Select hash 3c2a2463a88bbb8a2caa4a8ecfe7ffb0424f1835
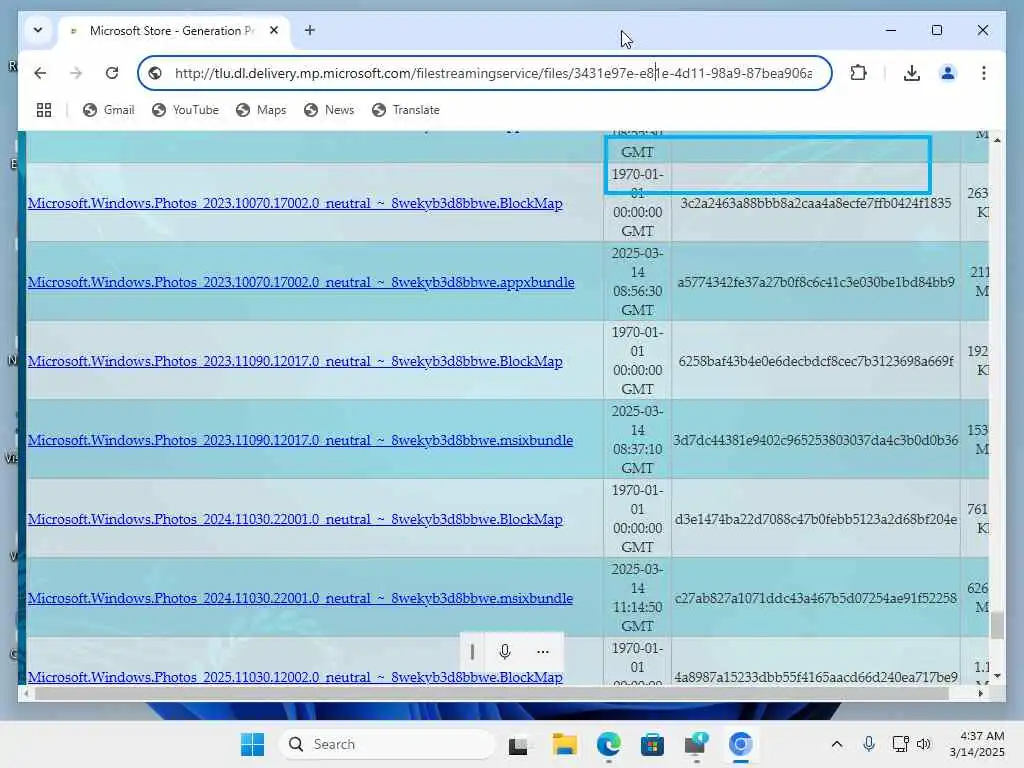Image resolution: width=1024 pixels, height=768 pixels. pos(816,203)
